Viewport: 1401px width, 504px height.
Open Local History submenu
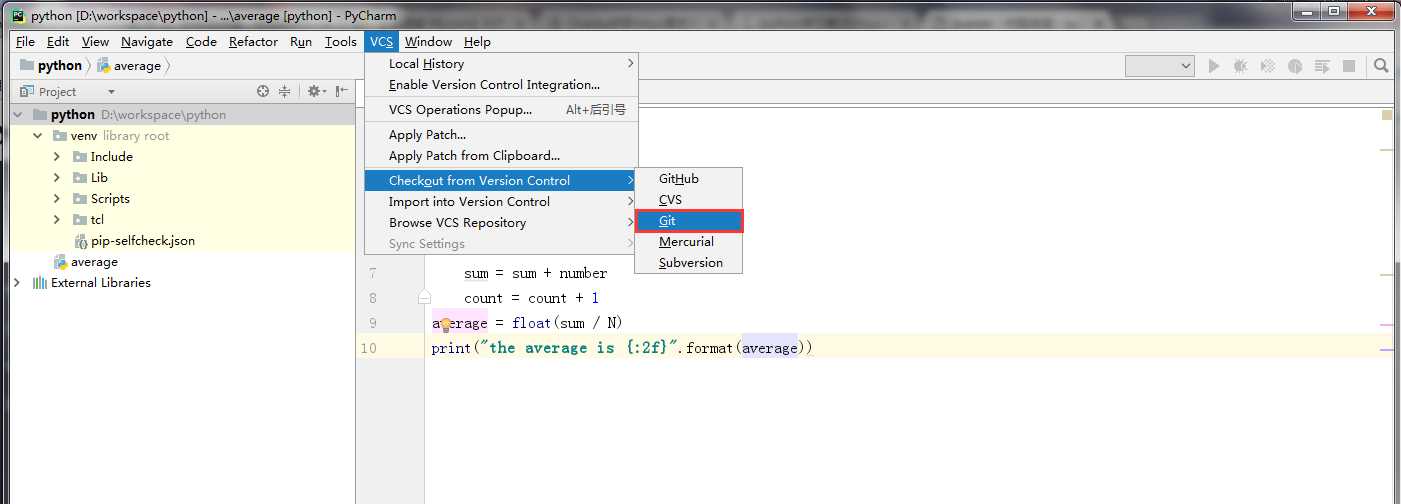click(501, 64)
